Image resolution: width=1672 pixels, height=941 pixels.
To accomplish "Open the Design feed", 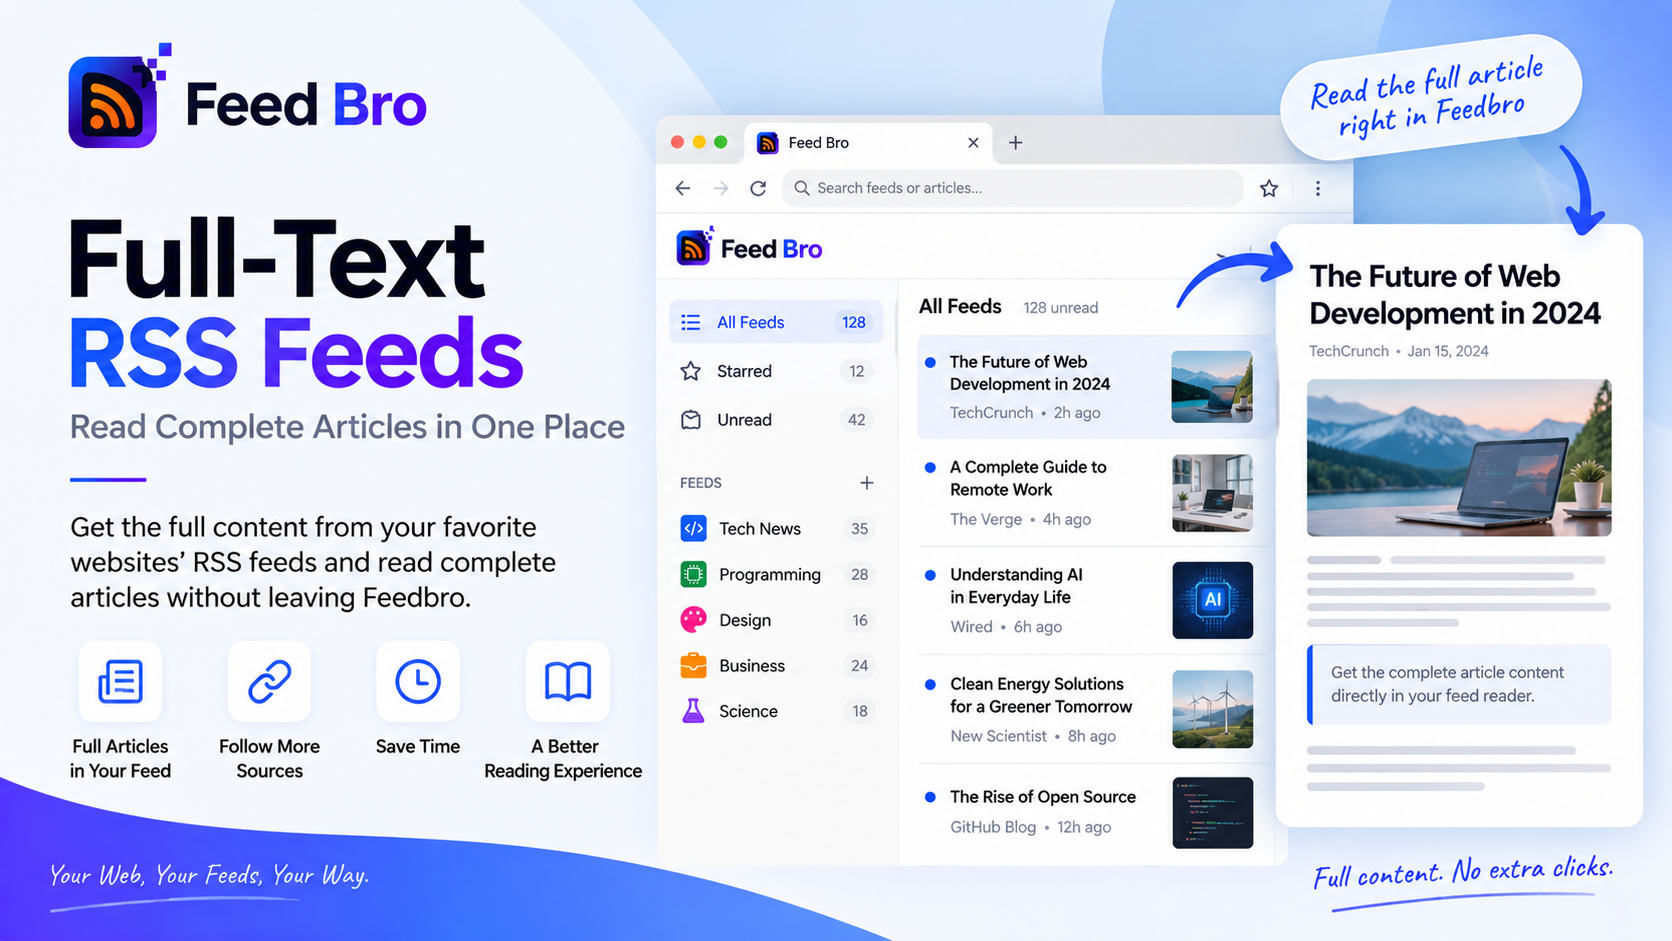I will click(776, 620).
